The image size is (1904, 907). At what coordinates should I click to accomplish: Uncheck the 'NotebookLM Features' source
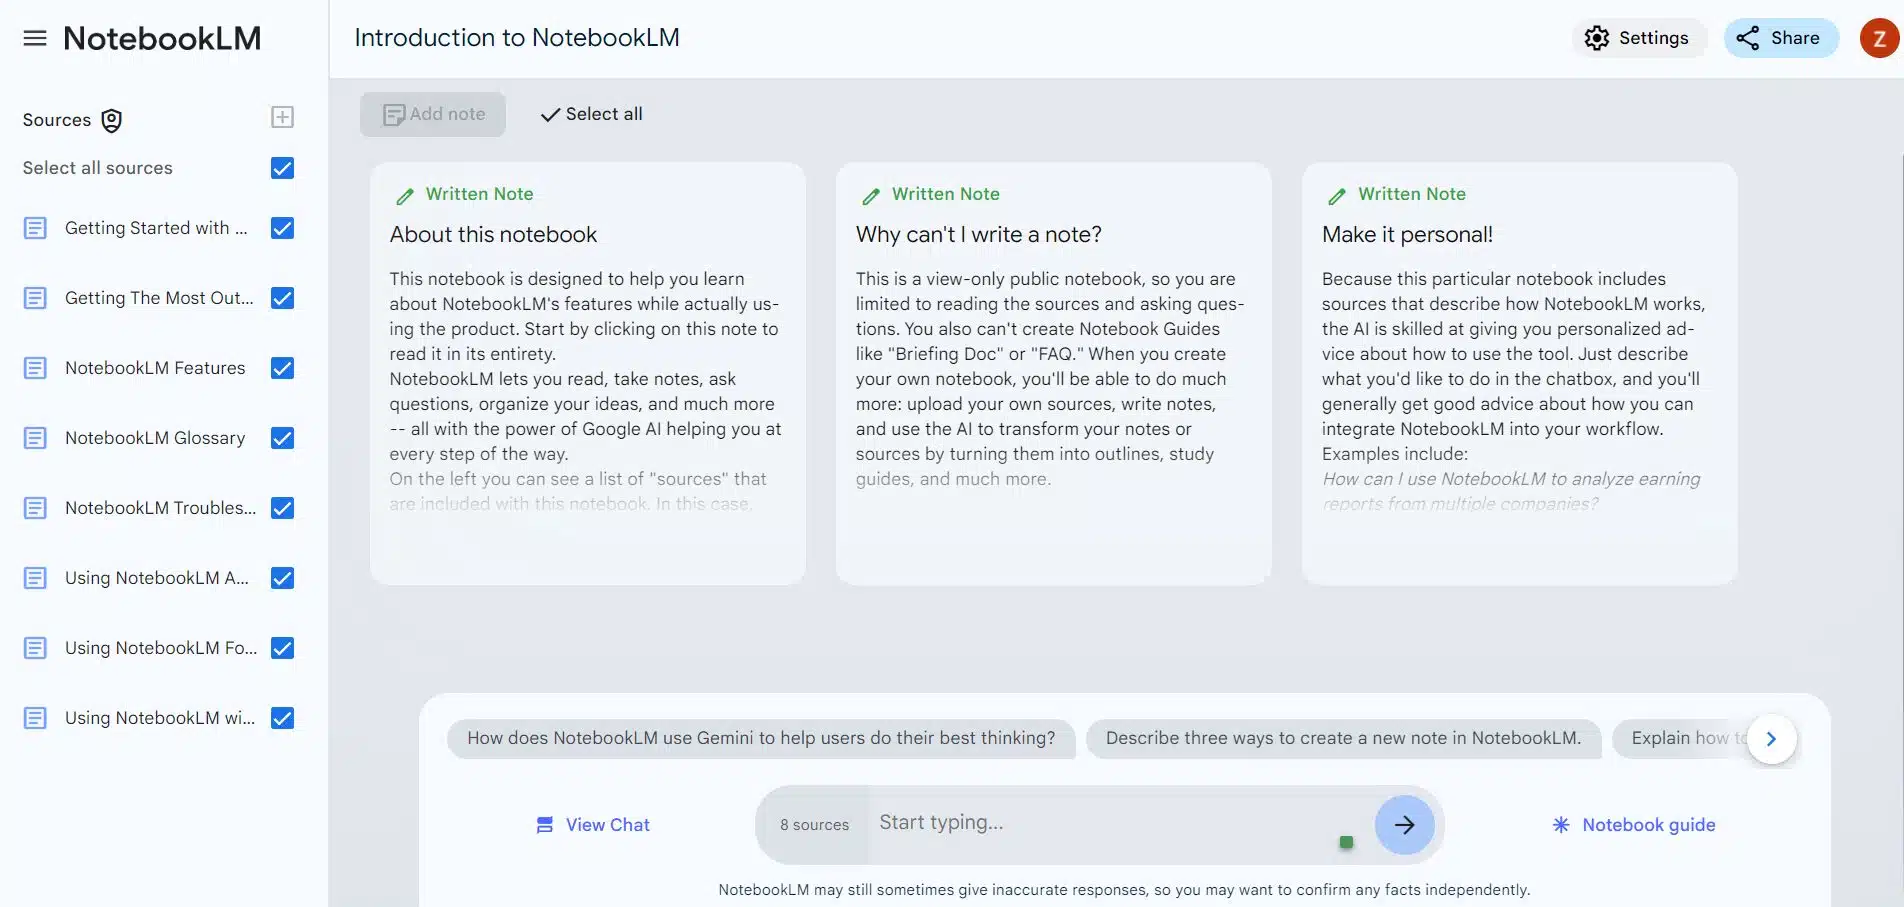point(282,368)
